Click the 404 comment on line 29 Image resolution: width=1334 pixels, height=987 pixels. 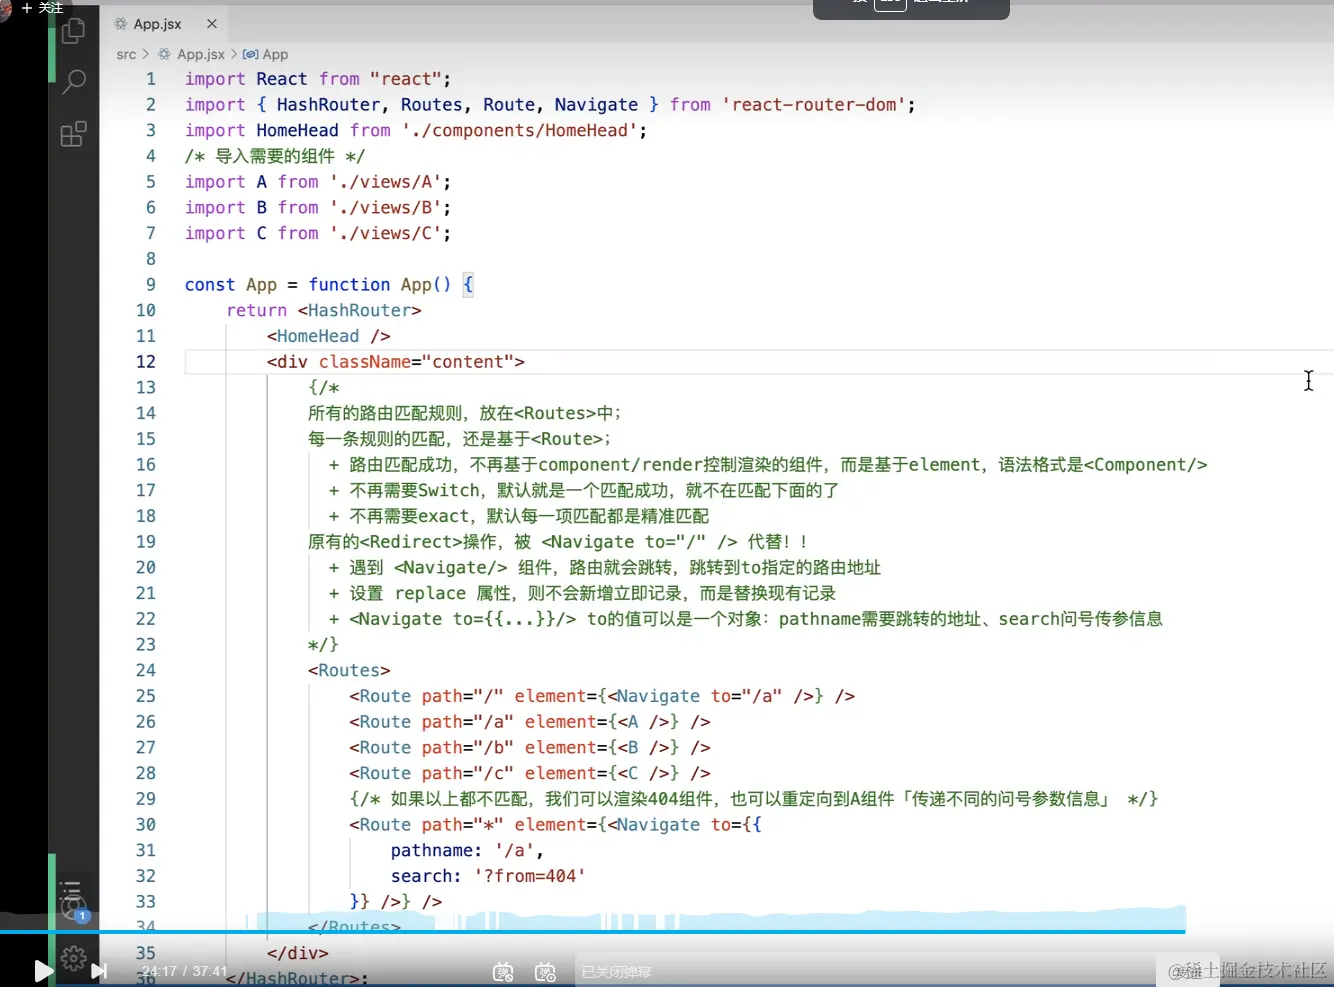[754, 800]
